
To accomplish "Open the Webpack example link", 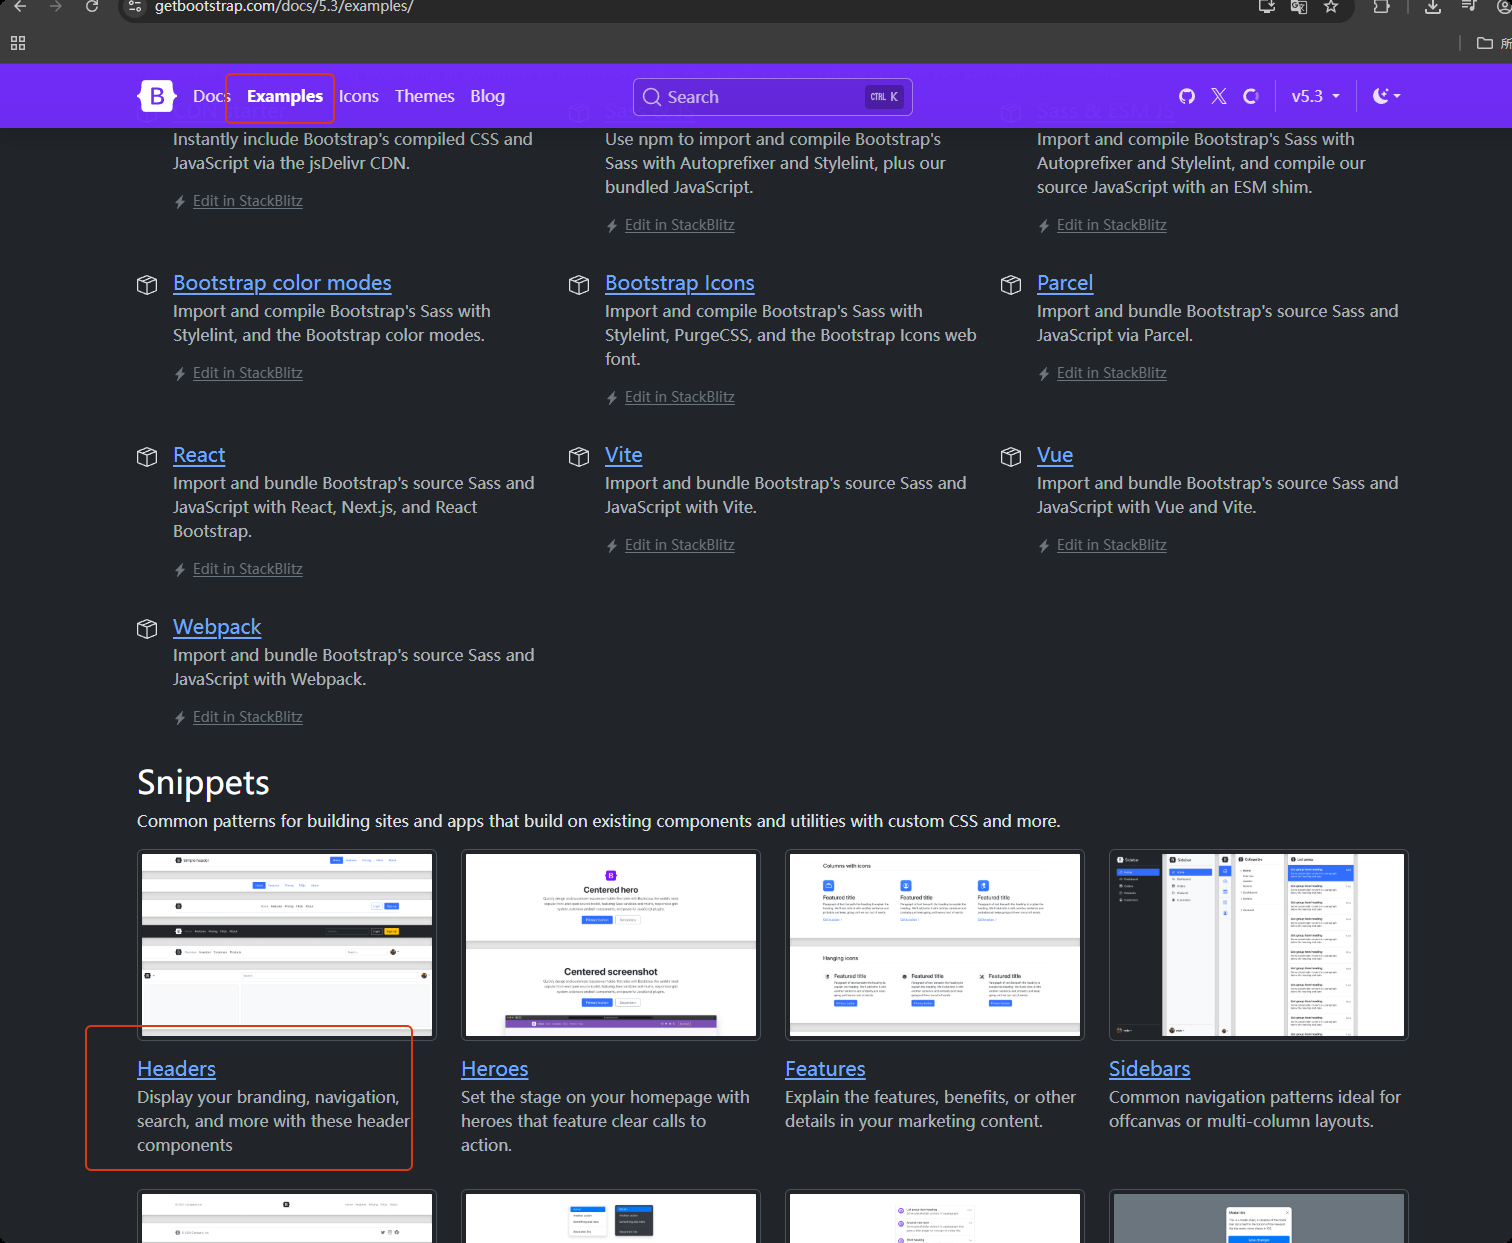I will point(217,627).
